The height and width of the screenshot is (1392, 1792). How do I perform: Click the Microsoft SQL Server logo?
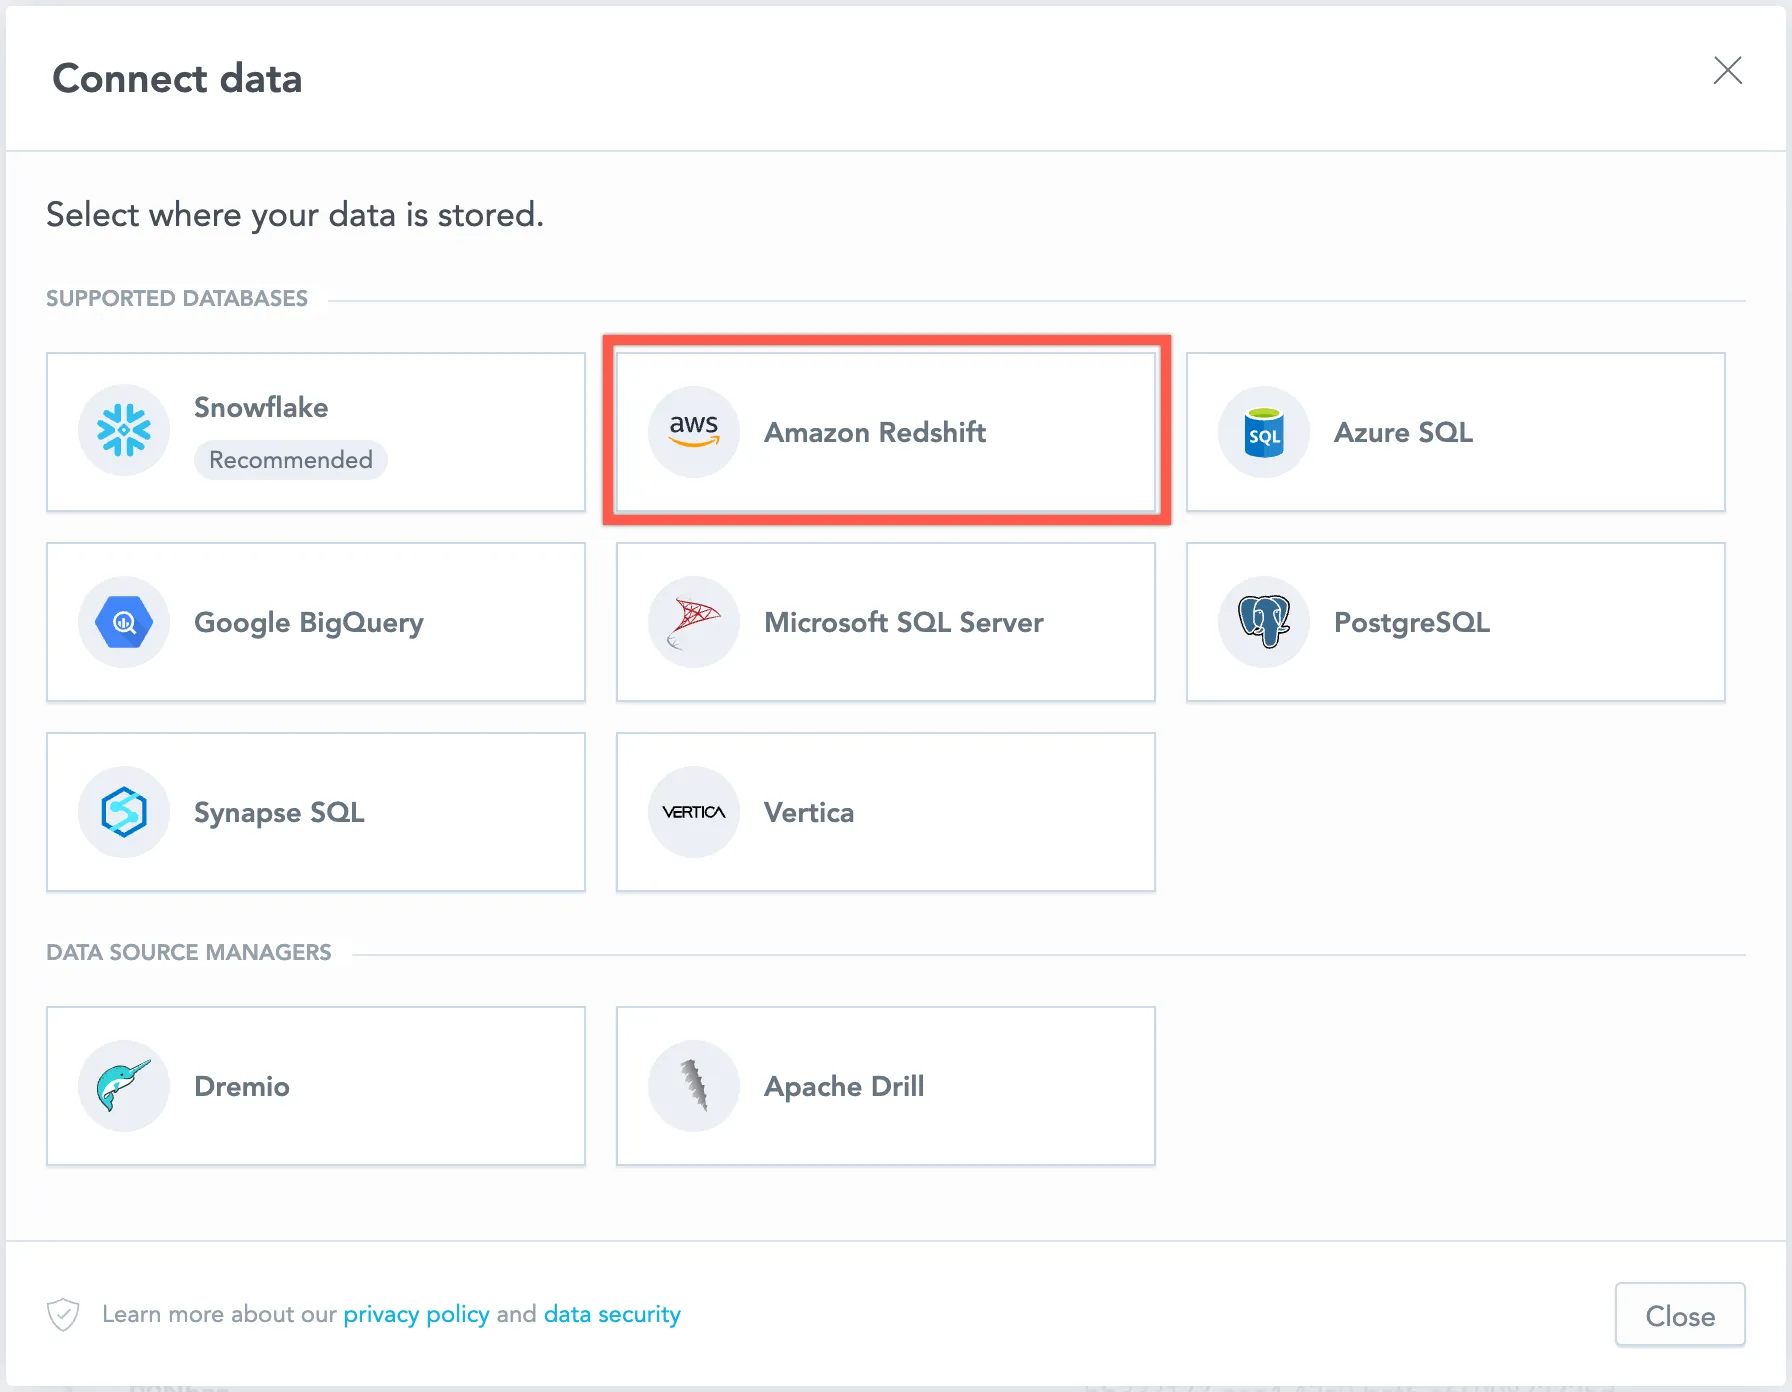[693, 622]
